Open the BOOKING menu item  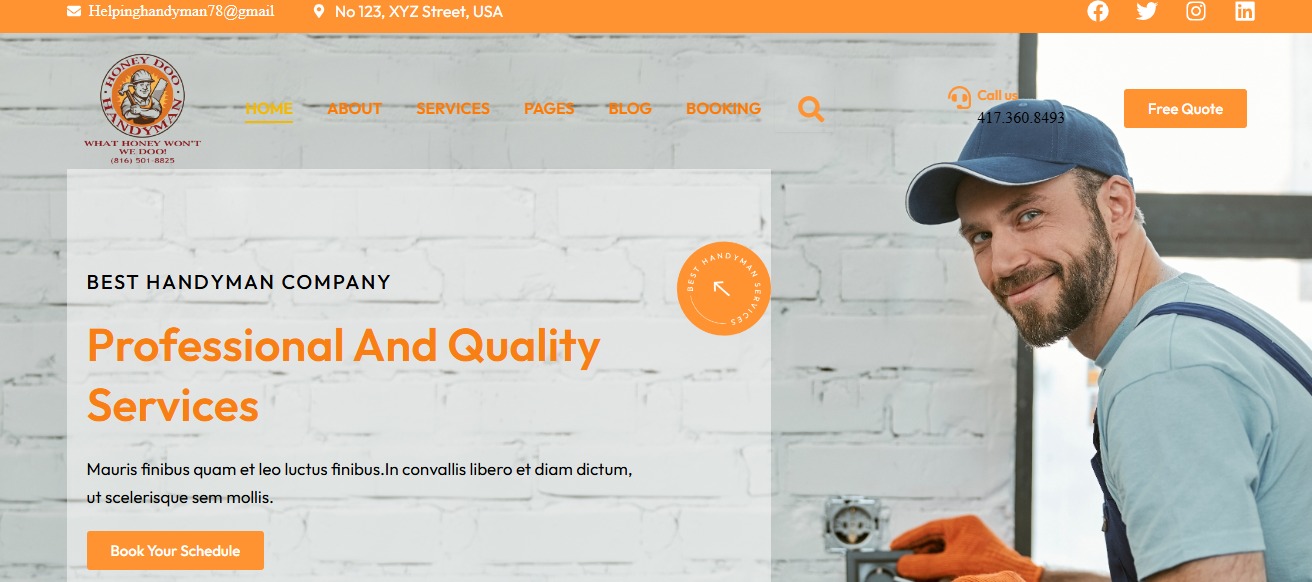(723, 109)
